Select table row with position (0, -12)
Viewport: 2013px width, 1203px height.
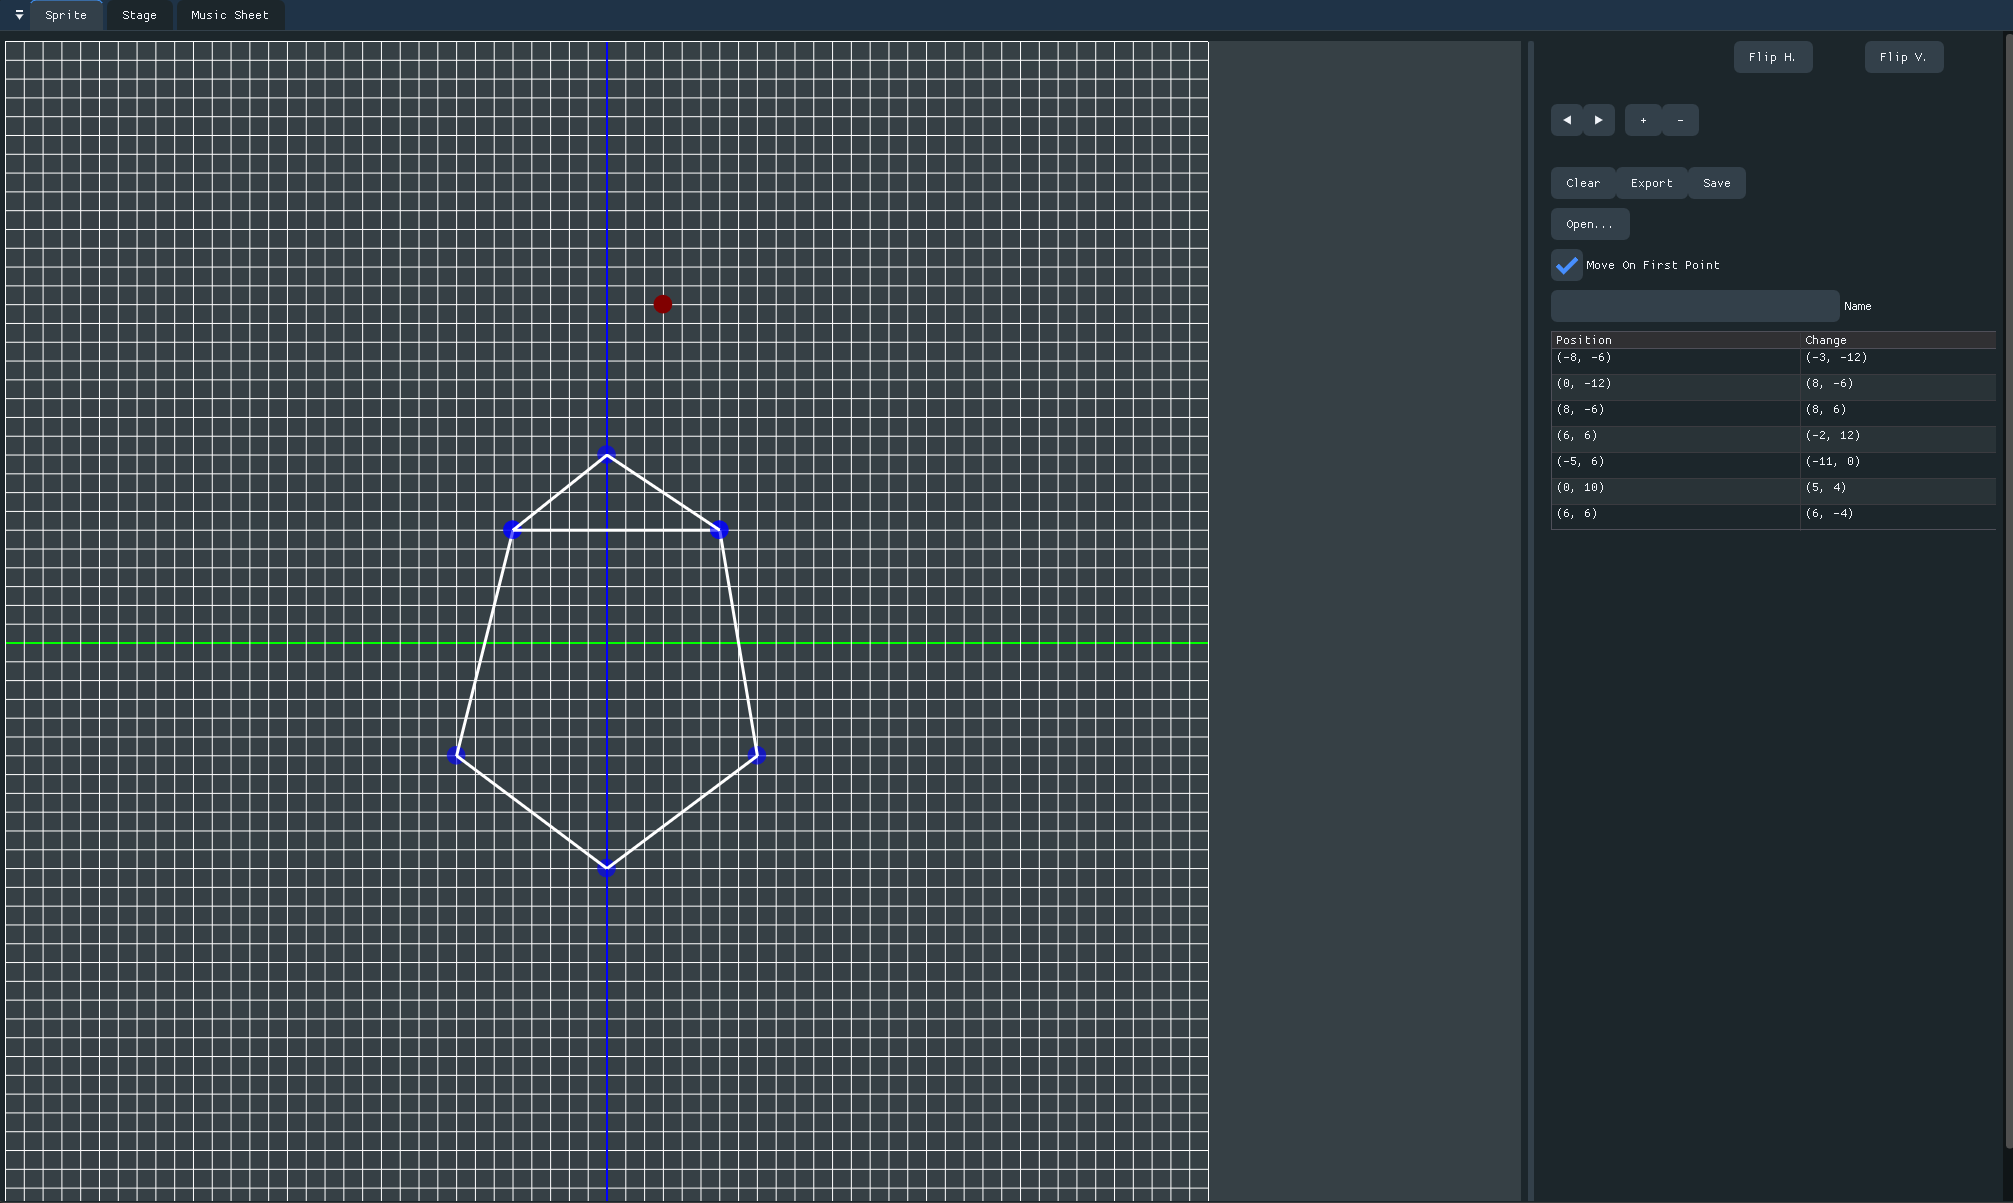1675,384
